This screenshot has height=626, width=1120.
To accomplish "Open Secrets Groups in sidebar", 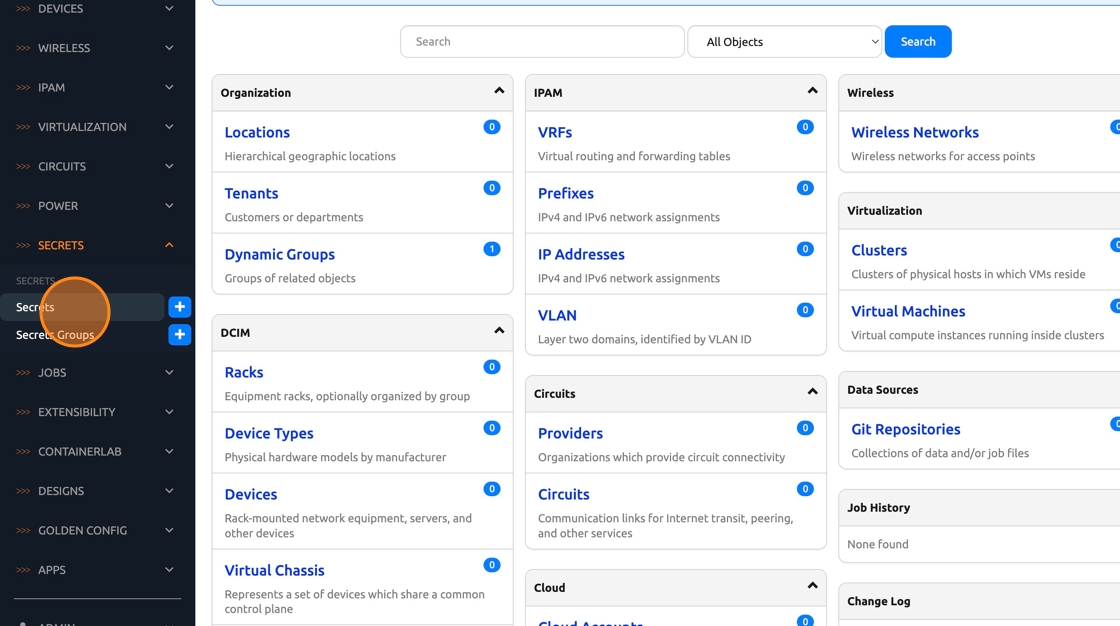I will pyautogui.click(x=55, y=335).
